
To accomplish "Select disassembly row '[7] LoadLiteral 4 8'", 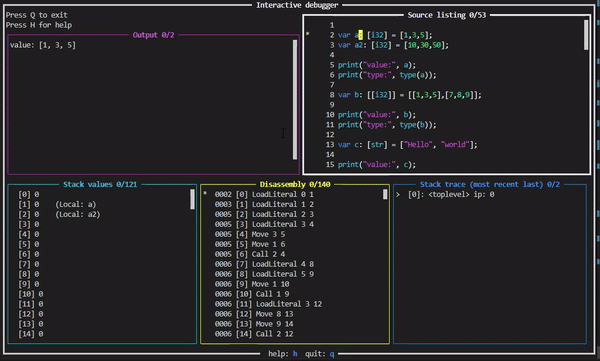I will point(264,264).
